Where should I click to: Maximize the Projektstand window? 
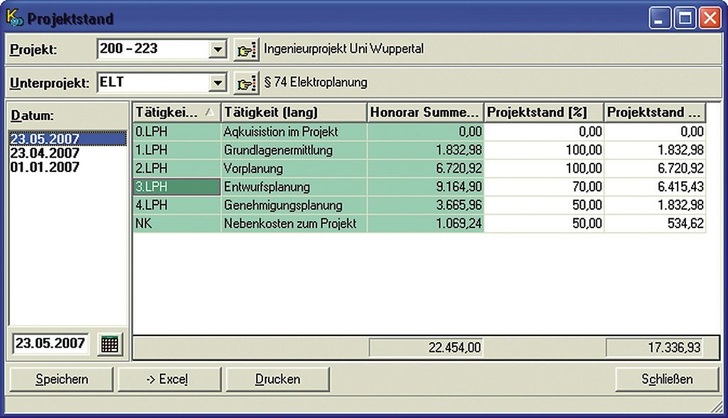683,18
